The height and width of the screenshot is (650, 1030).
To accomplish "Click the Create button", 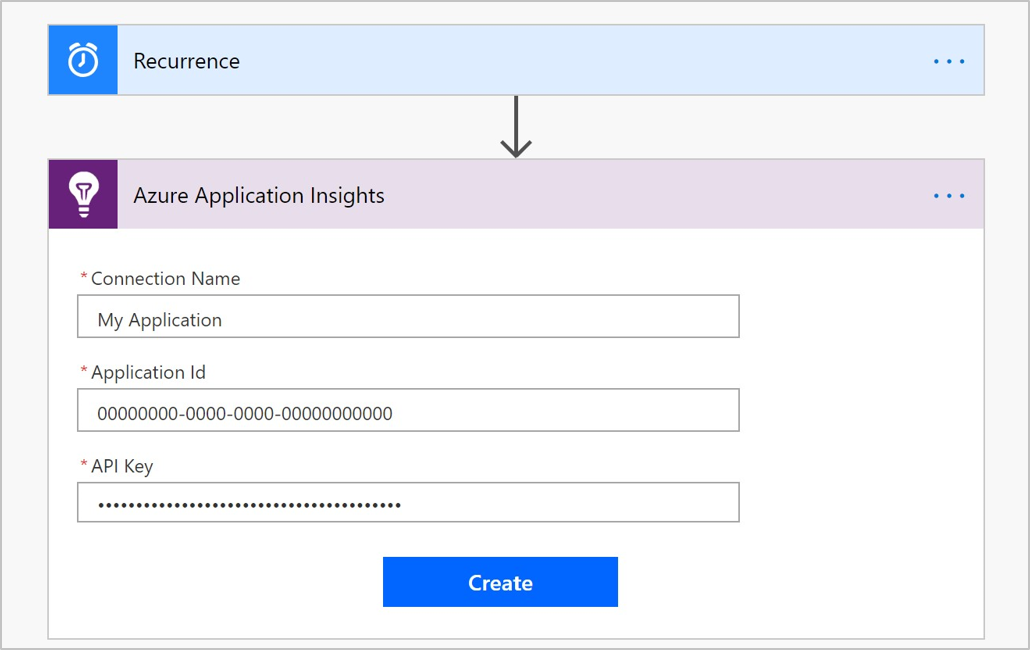I will (500, 582).
